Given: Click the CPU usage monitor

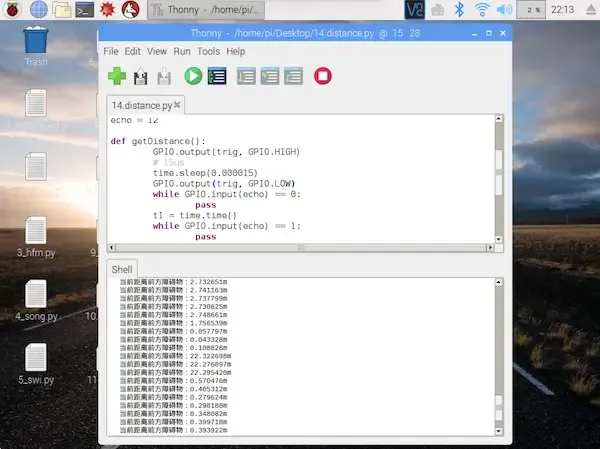Looking at the screenshot, I should 531,10.
